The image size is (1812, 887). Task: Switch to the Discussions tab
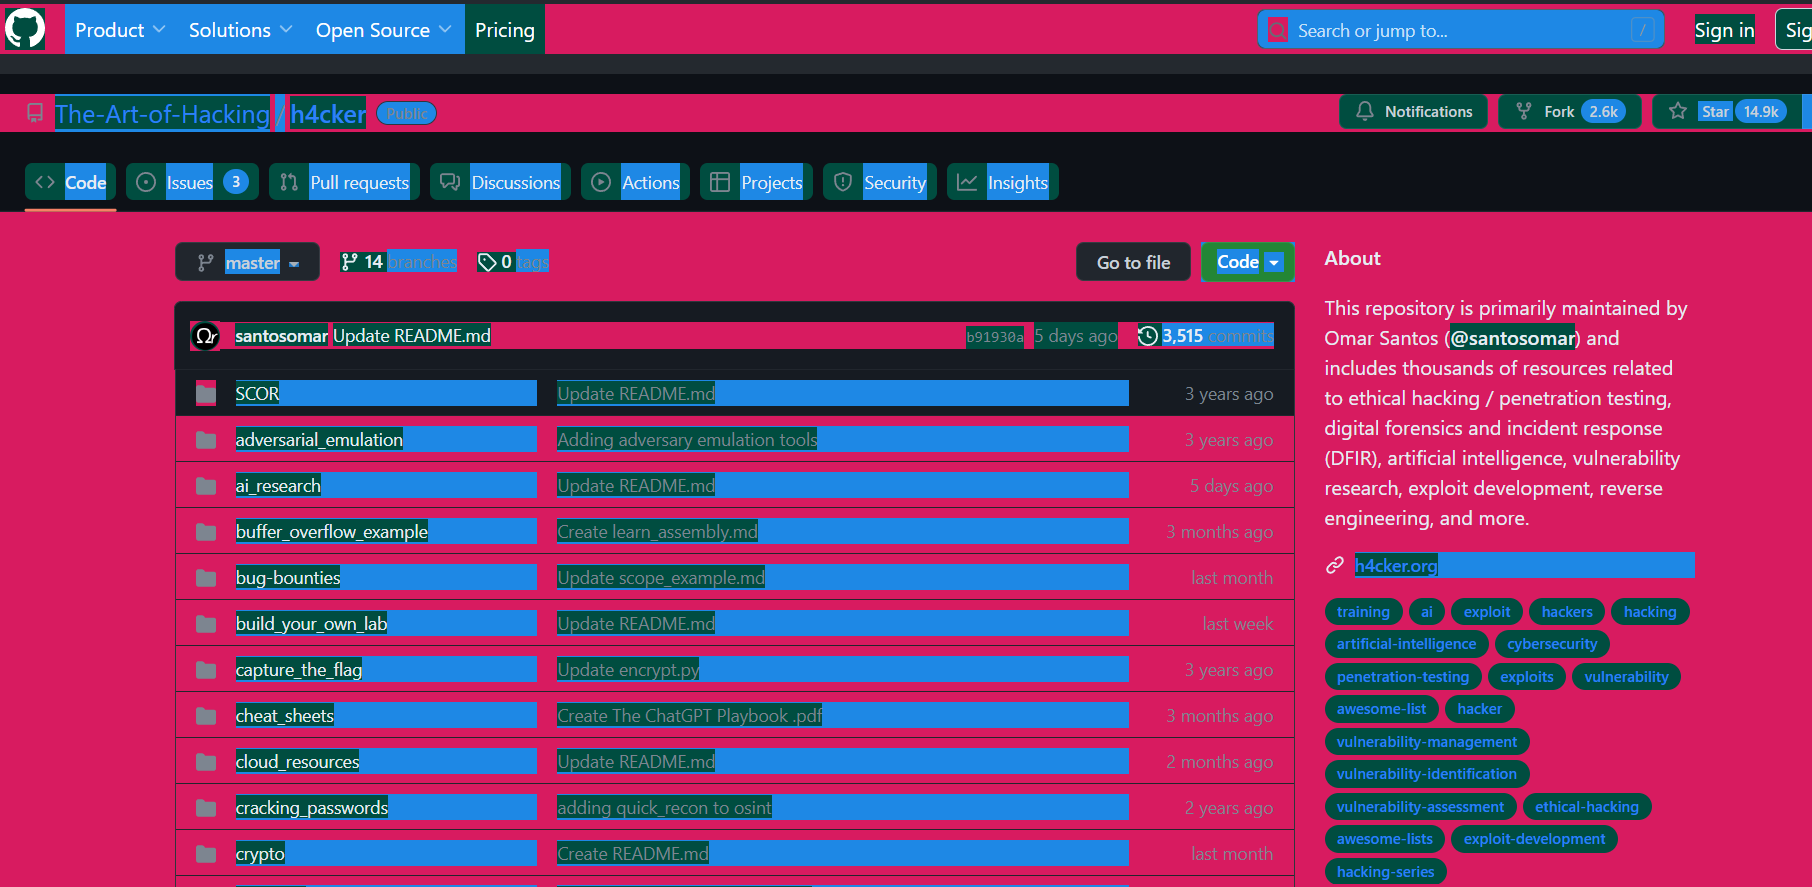point(500,182)
